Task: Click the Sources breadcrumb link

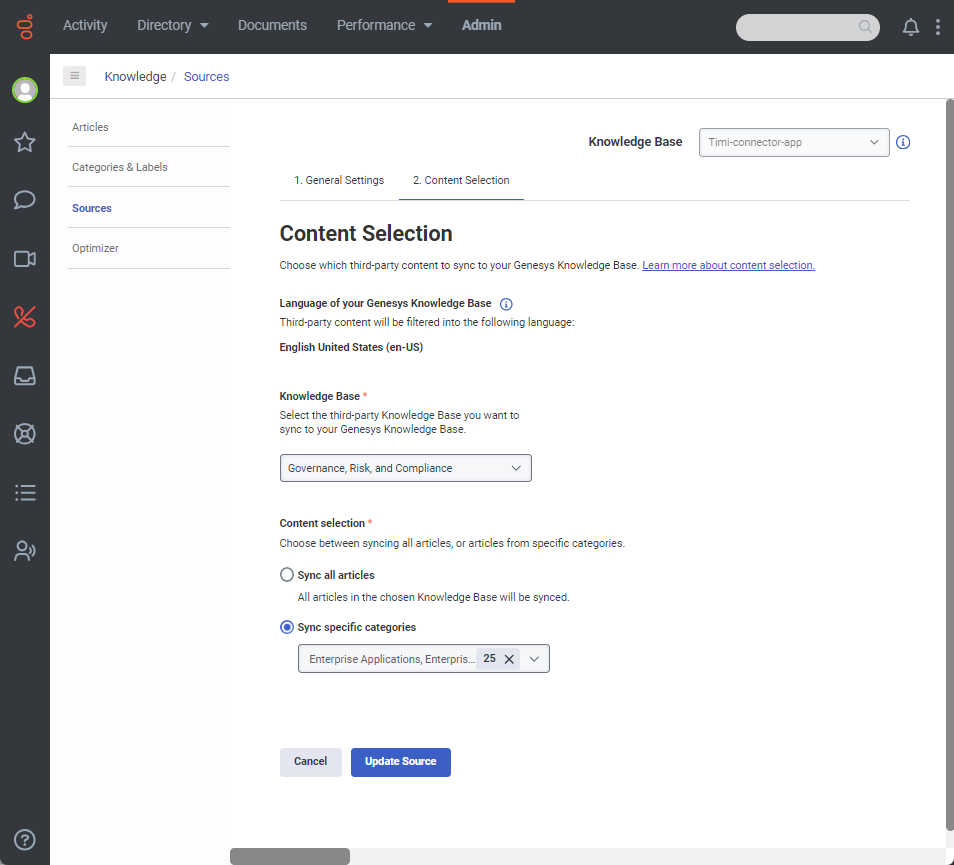Action: 206,77
